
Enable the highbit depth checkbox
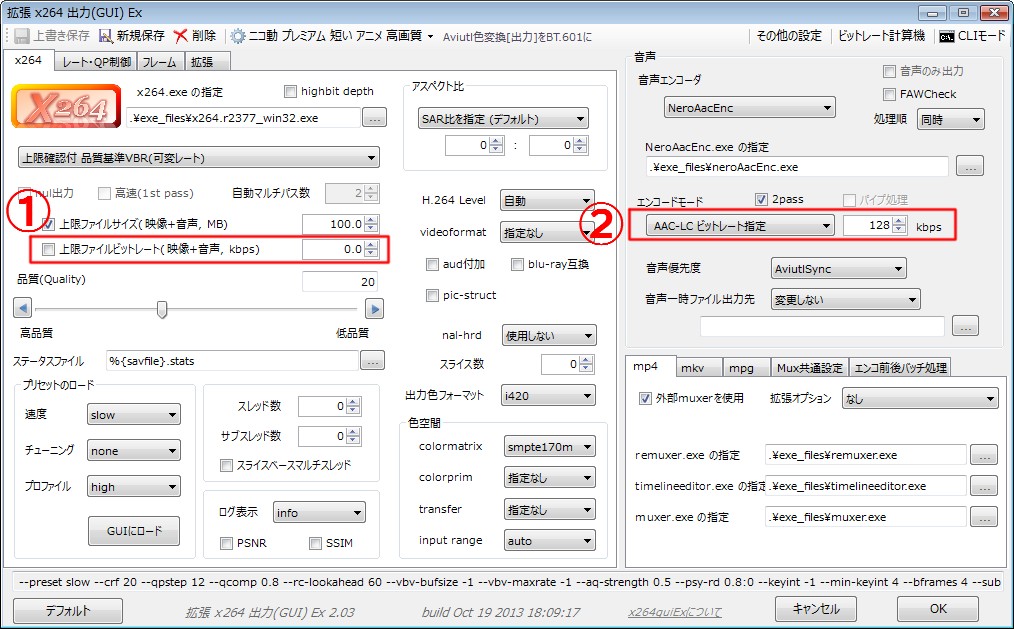pyautogui.click(x=291, y=92)
